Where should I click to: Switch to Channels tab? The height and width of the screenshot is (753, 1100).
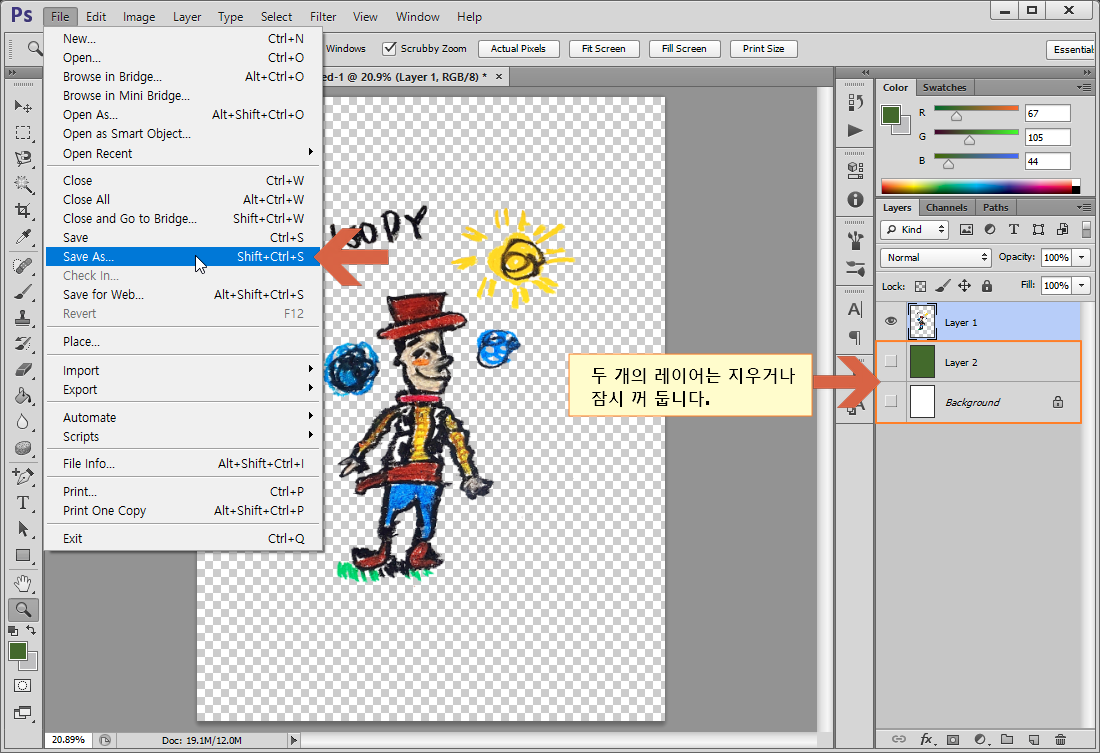point(946,208)
